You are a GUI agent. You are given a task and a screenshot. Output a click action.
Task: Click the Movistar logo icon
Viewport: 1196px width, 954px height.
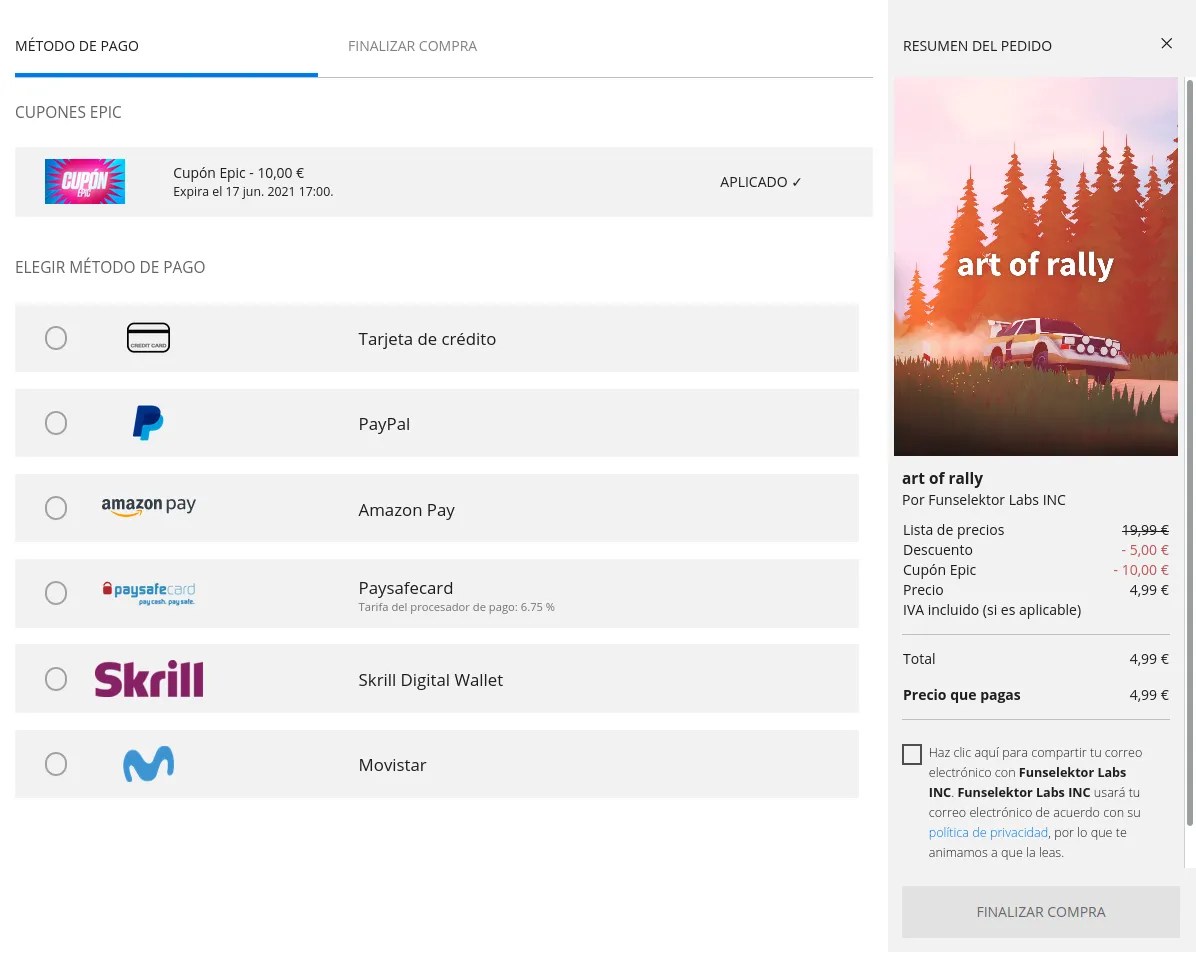pos(149,764)
